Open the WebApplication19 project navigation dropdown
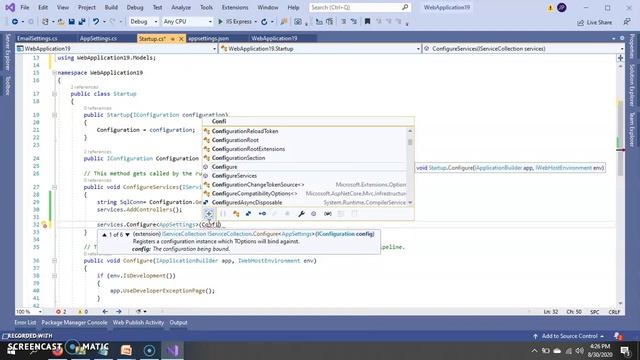Screen dimensions: 640x360 [116, 49]
